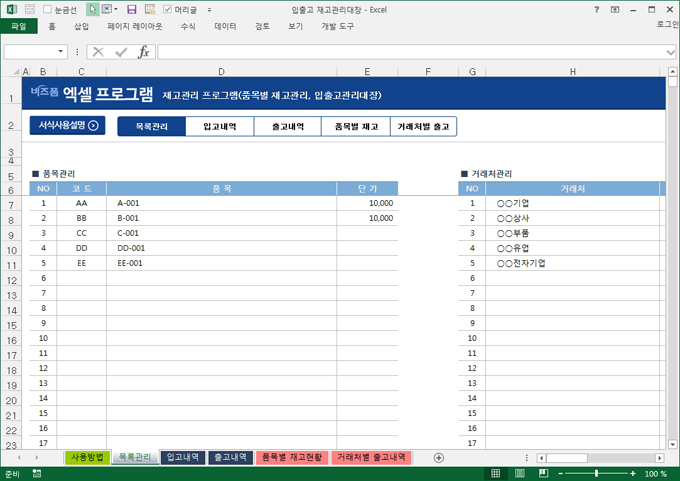
Task: Expand the Name Box dropdown
Action: [62, 52]
